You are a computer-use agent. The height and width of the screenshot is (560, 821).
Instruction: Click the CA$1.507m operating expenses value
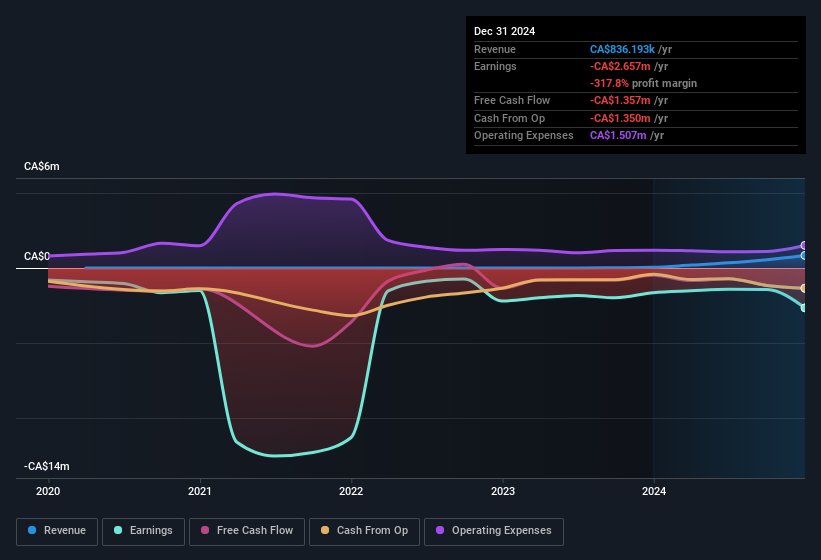[618, 136]
